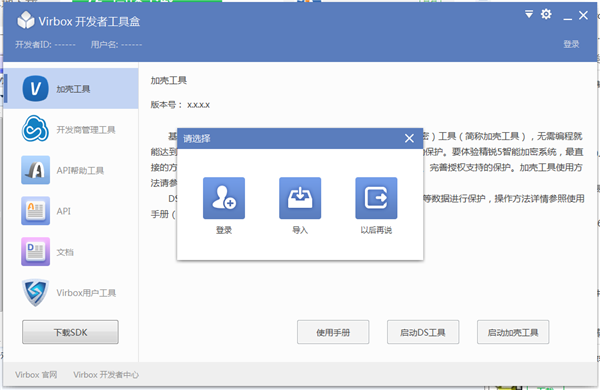Screen dimensions: 600x390
Task: Click the 登录 user-plus icon in dialog
Action: 224,198
